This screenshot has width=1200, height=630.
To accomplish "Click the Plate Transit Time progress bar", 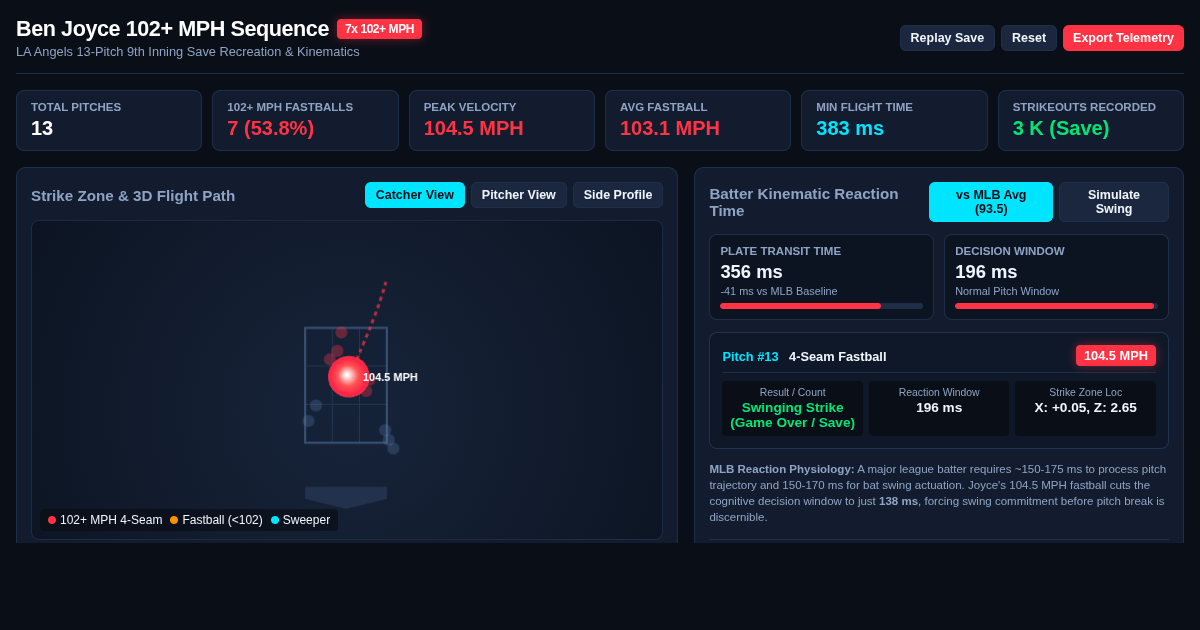I will click(x=822, y=306).
